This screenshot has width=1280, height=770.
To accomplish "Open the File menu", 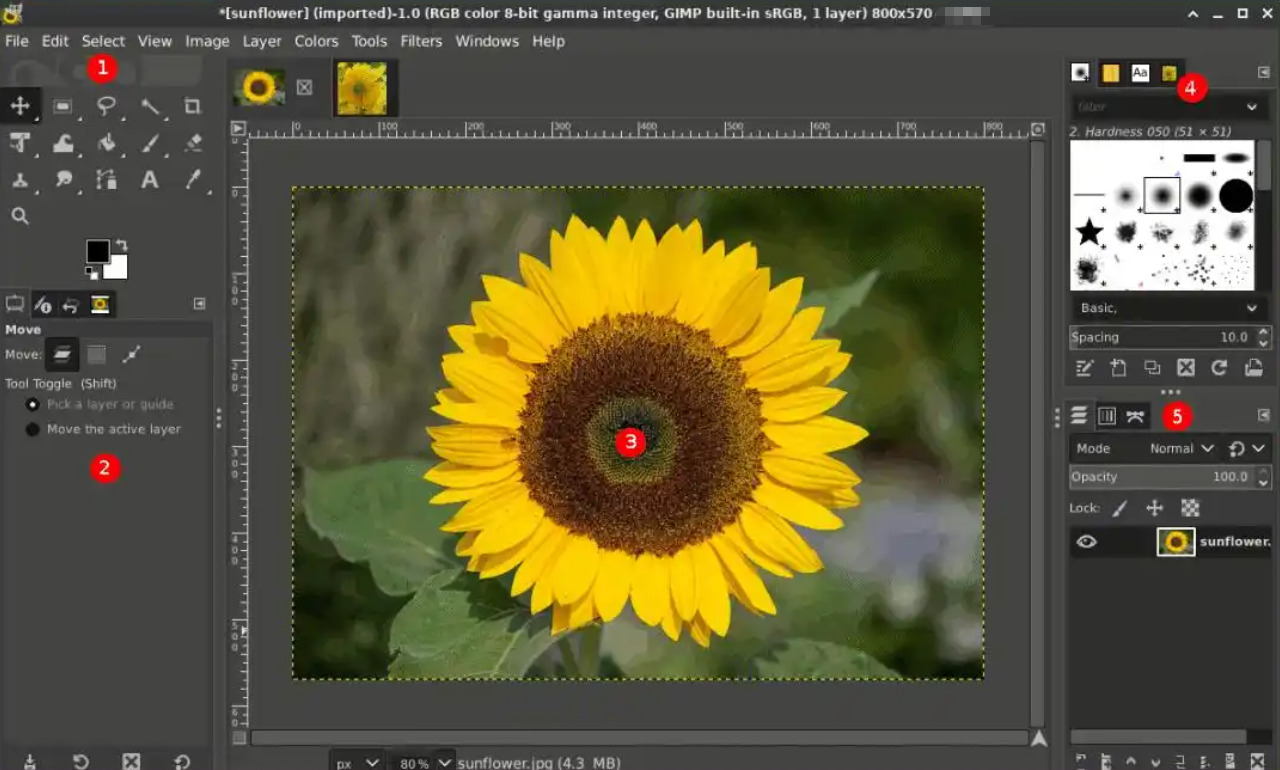I will click(17, 41).
